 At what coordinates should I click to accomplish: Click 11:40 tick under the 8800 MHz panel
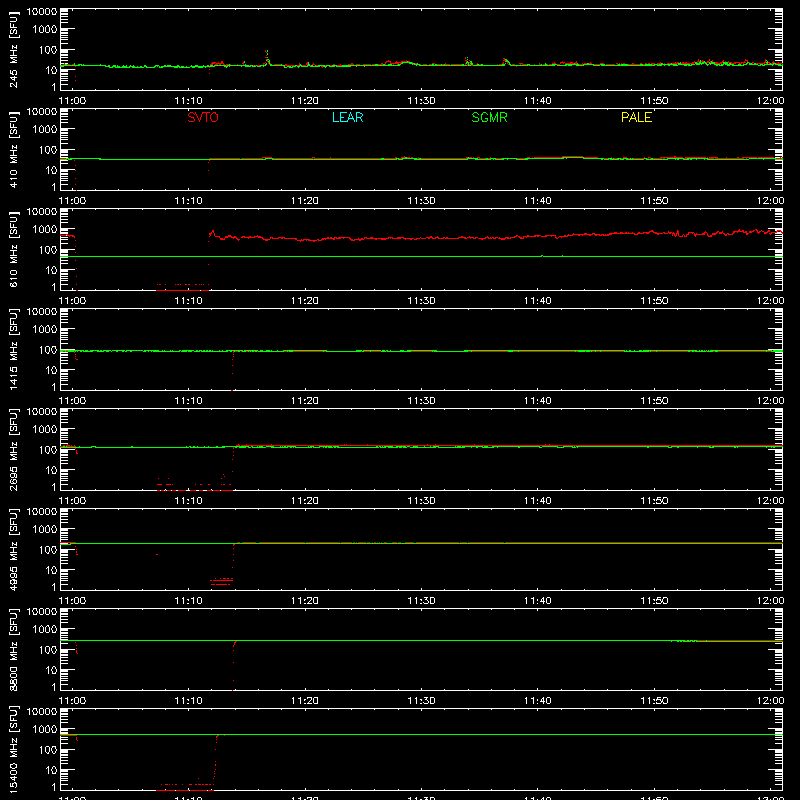pos(538,701)
